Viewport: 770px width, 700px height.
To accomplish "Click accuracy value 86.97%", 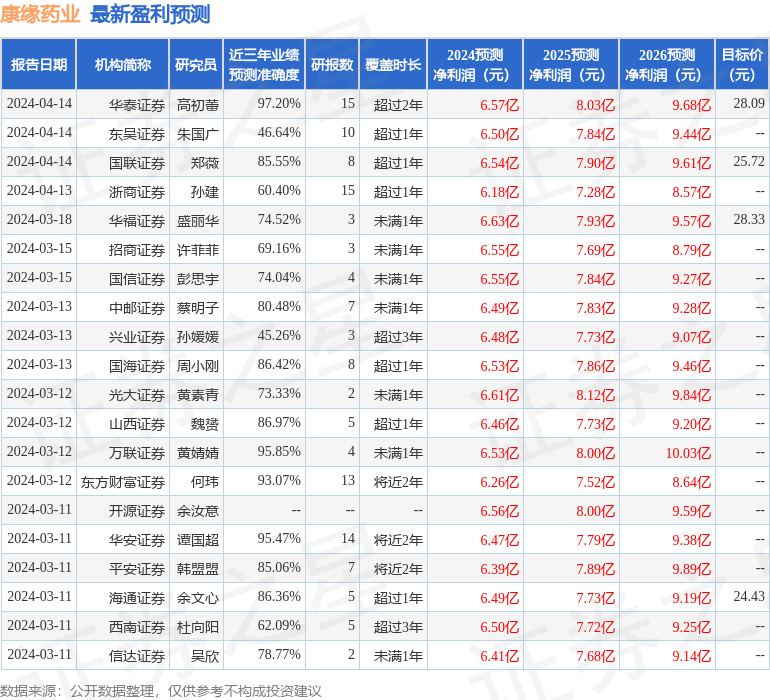I will 279,422.
